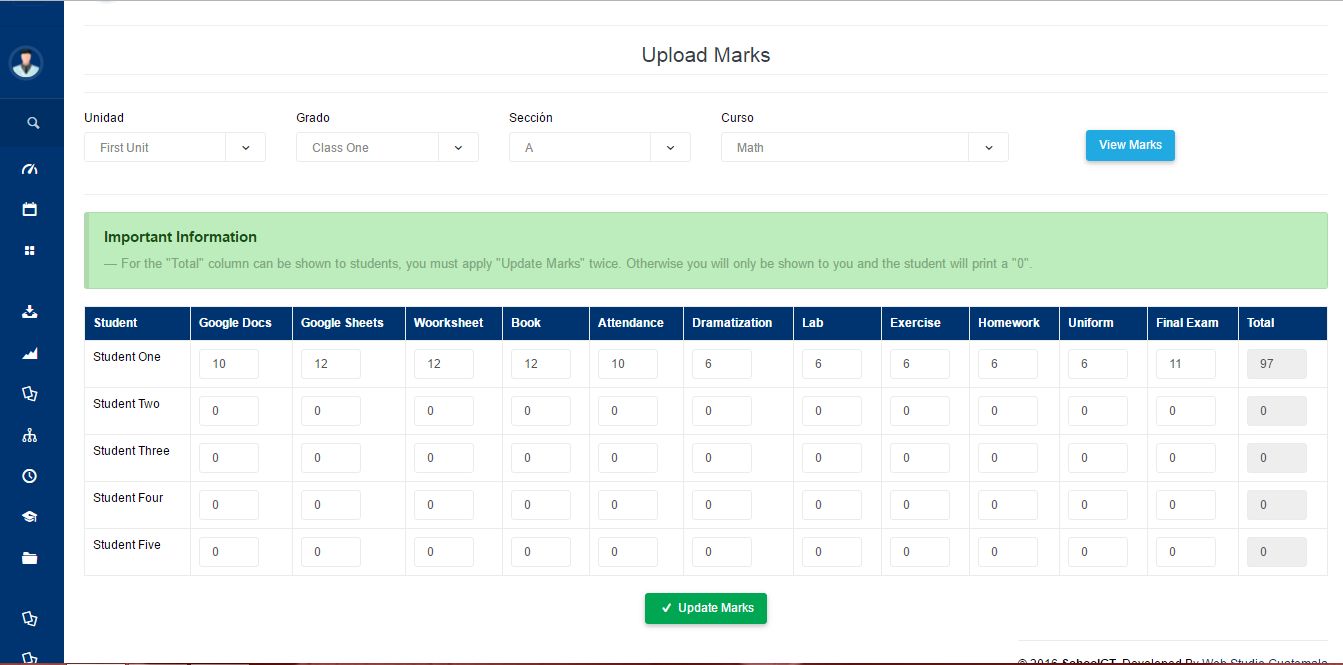Edit Student One's Google Docs mark
The height and width of the screenshot is (665, 1343).
point(229,364)
